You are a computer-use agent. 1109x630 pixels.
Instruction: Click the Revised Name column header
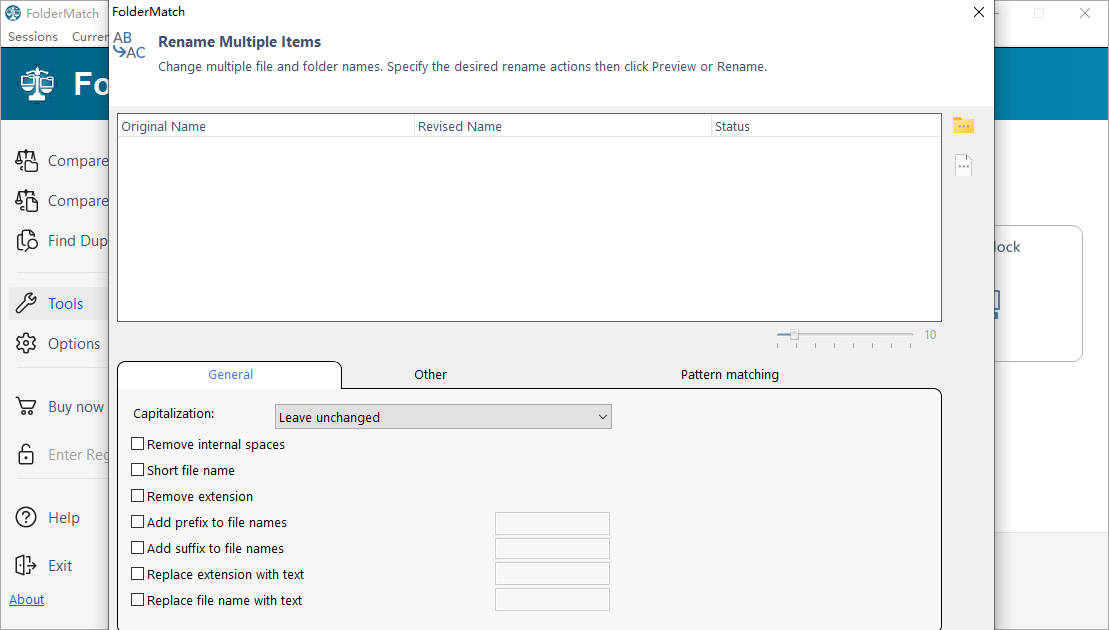click(563, 126)
